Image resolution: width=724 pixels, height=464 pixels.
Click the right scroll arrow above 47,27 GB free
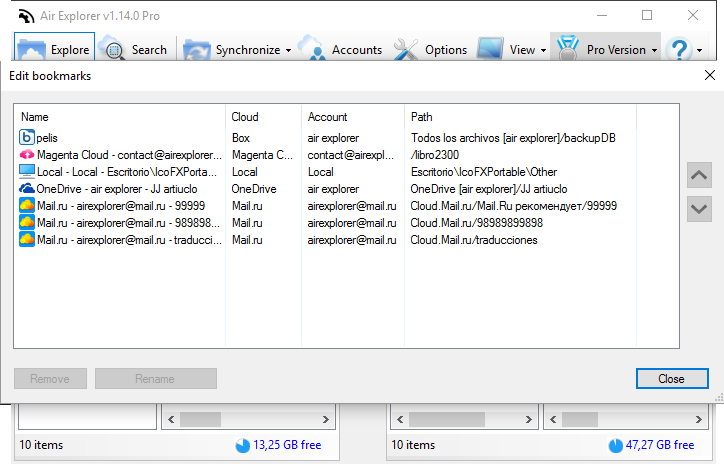pos(699,419)
